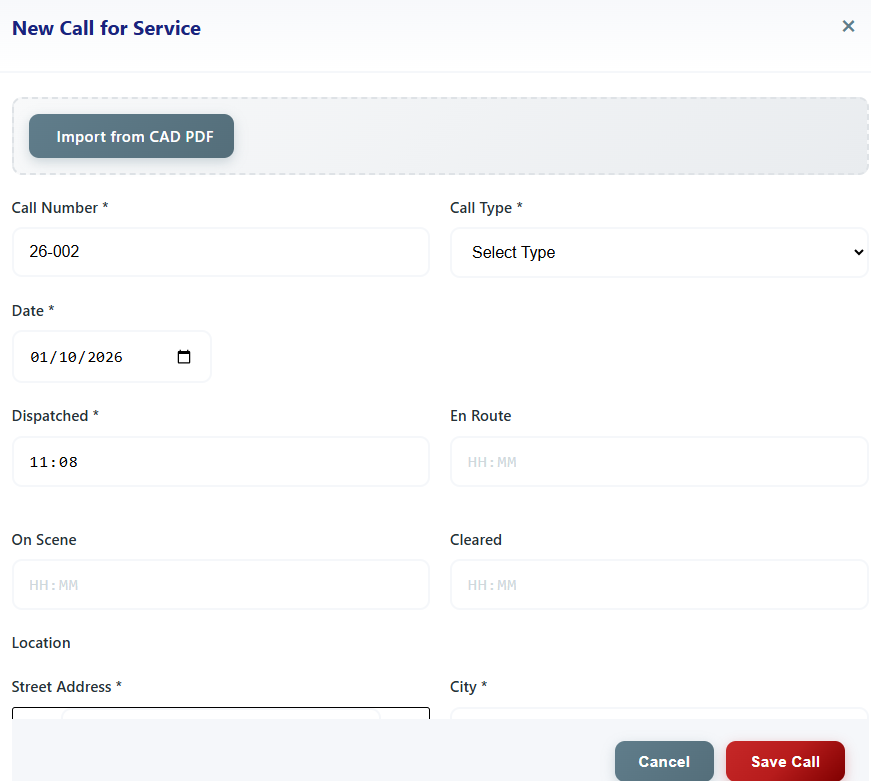Screen dimensions: 871x781
Task: Focus the City input box
Action: (659, 713)
